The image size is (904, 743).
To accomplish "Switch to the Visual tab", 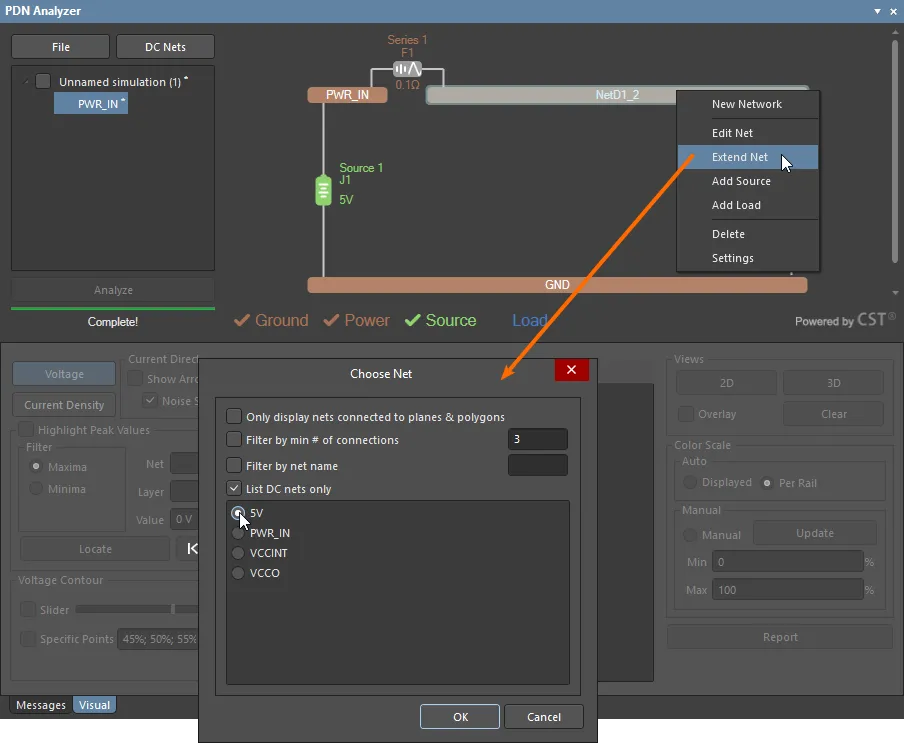I will coord(95,705).
